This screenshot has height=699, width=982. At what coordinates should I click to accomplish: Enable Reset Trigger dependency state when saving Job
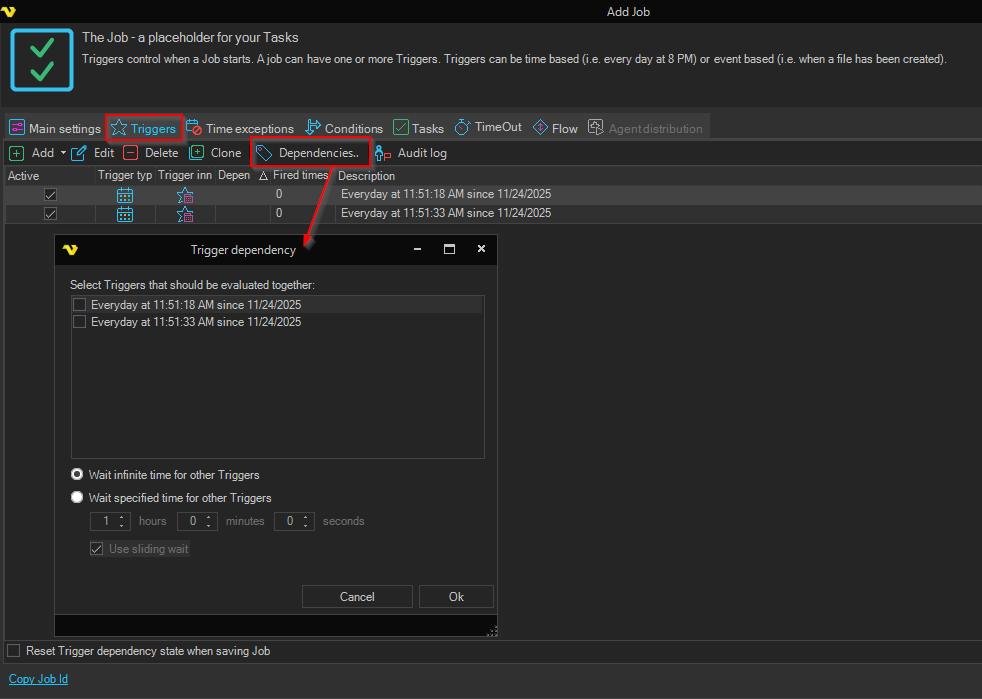click(x=14, y=651)
